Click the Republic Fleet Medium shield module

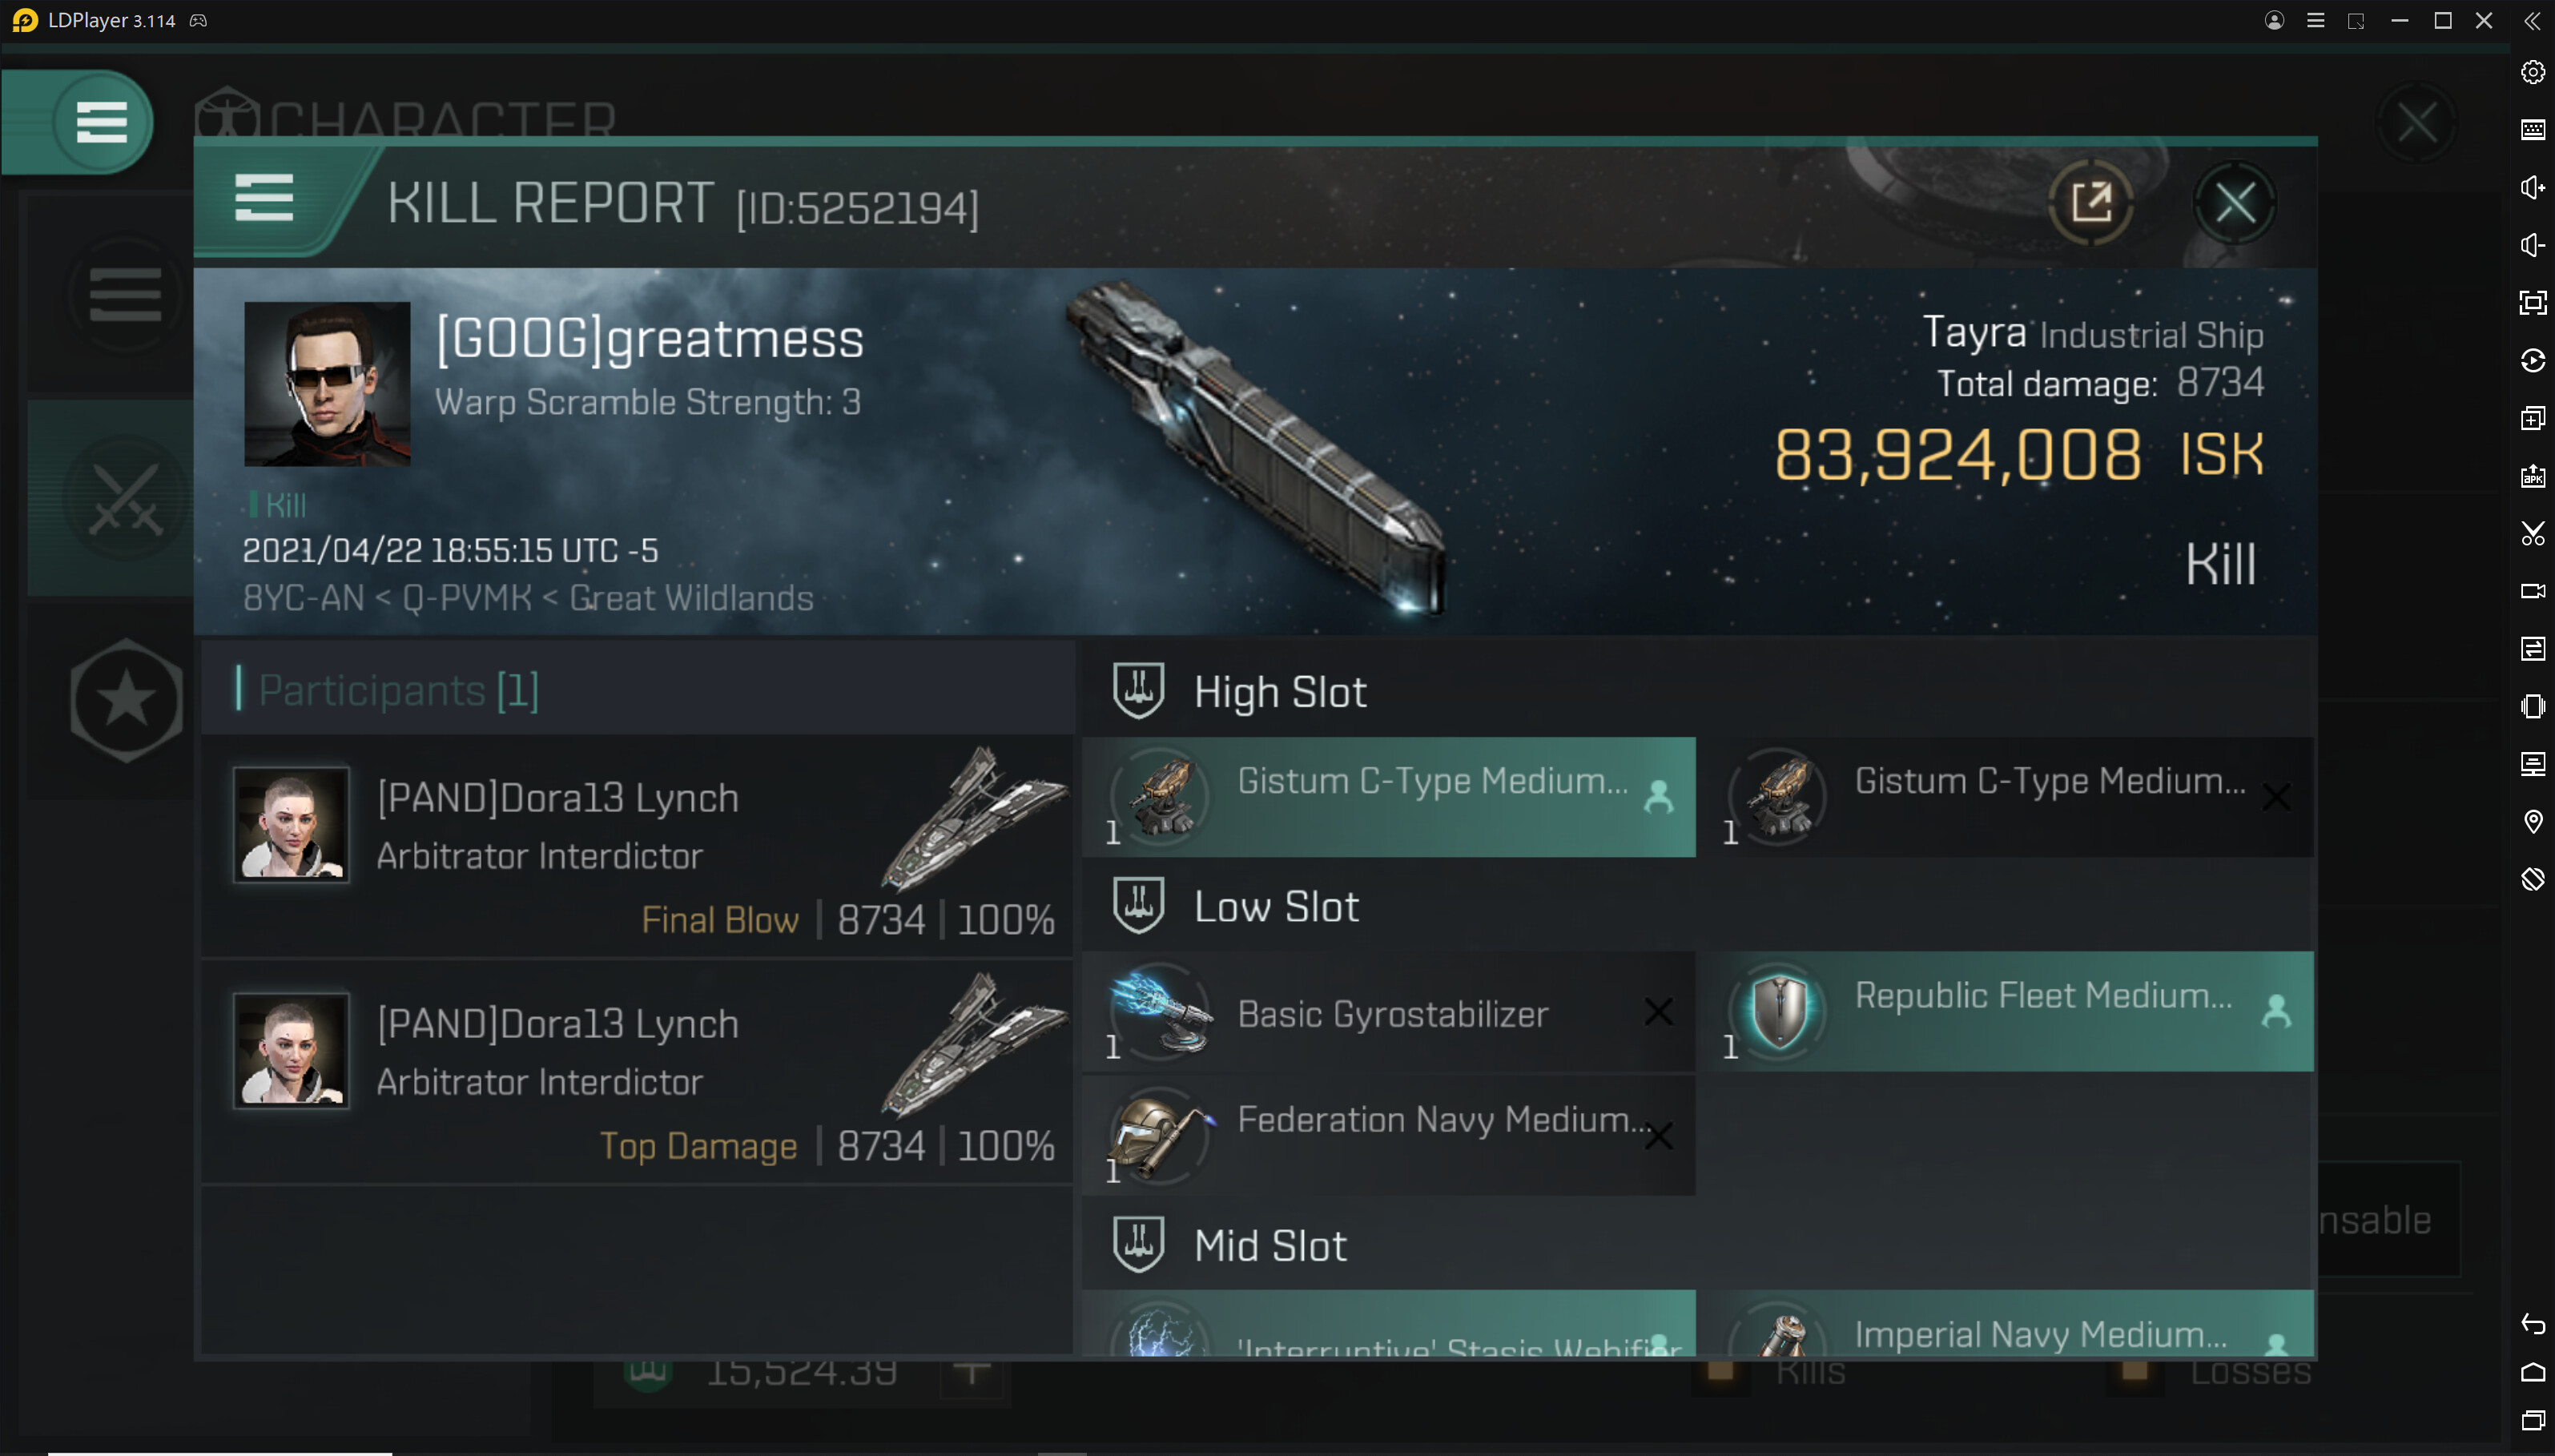point(2010,1012)
